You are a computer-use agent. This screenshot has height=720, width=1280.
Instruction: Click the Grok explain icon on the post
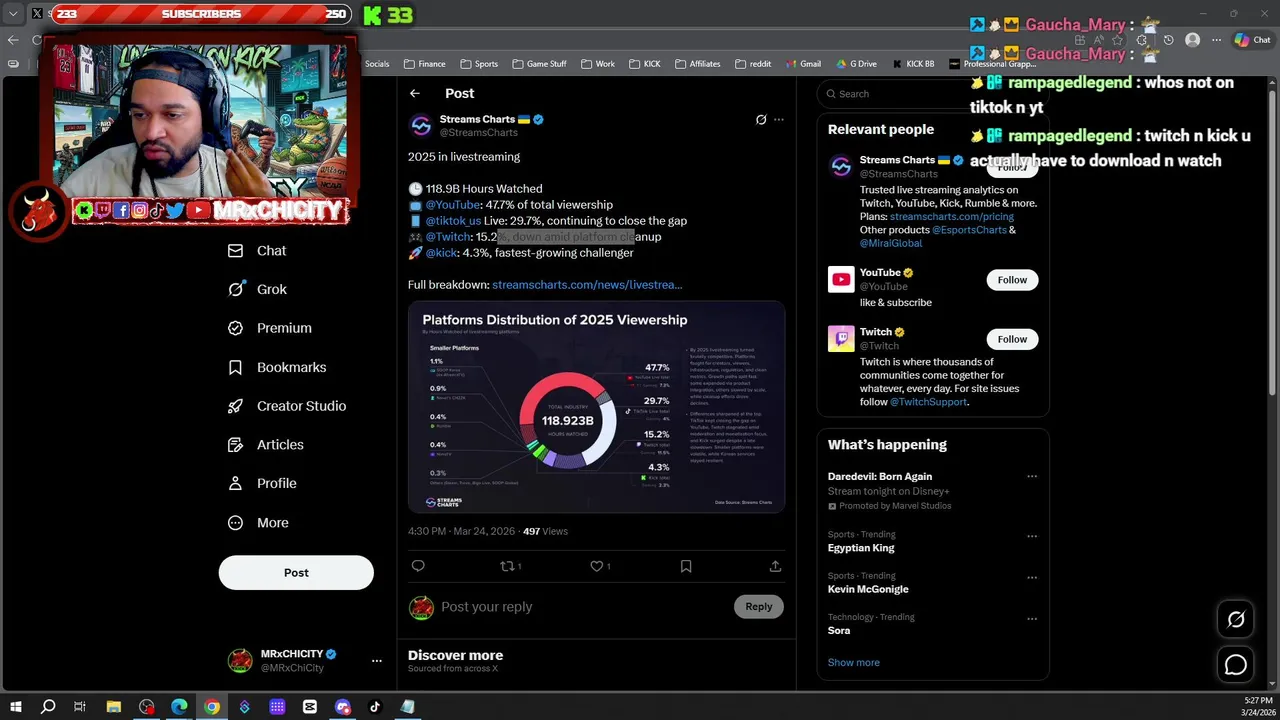tap(761, 120)
